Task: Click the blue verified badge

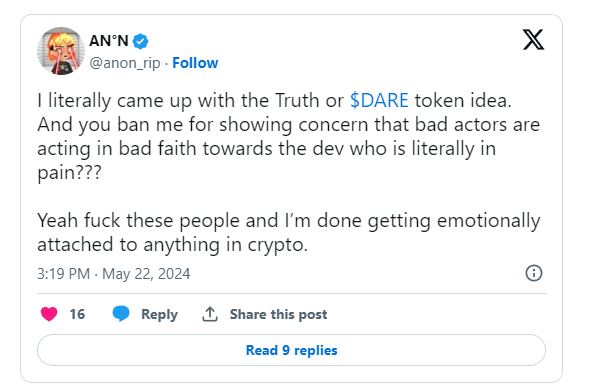Action: point(141,41)
